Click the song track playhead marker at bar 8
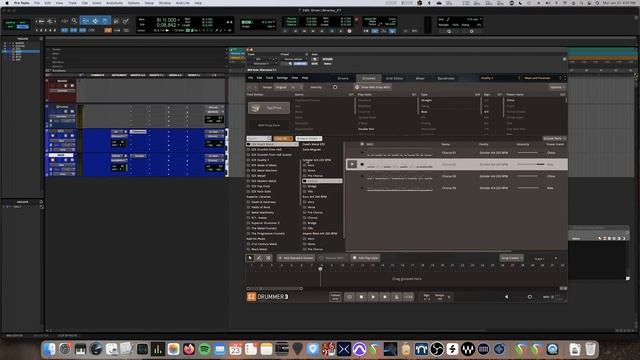The image size is (640, 360). tap(320, 269)
